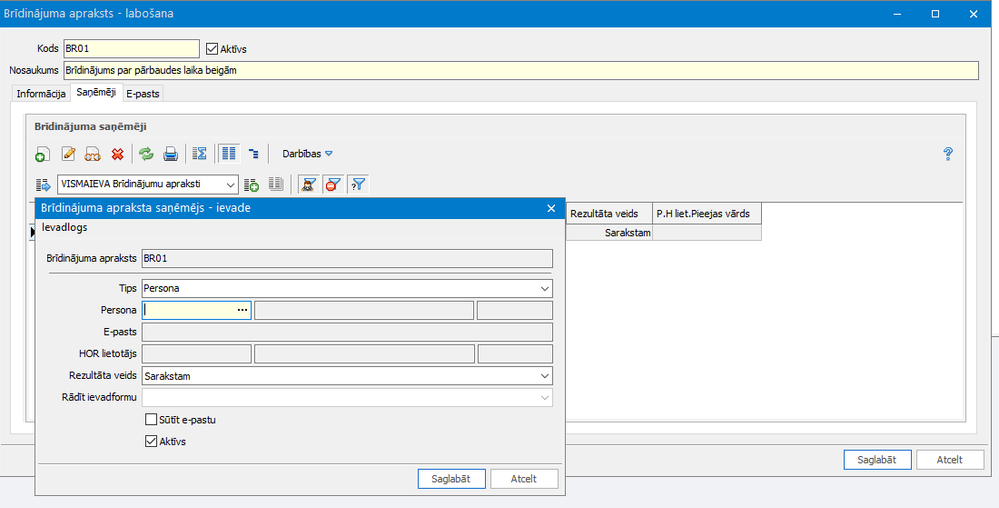The height and width of the screenshot is (508, 999).
Task: Click Saglabāt in the recipient dialog
Action: click(x=452, y=479)
